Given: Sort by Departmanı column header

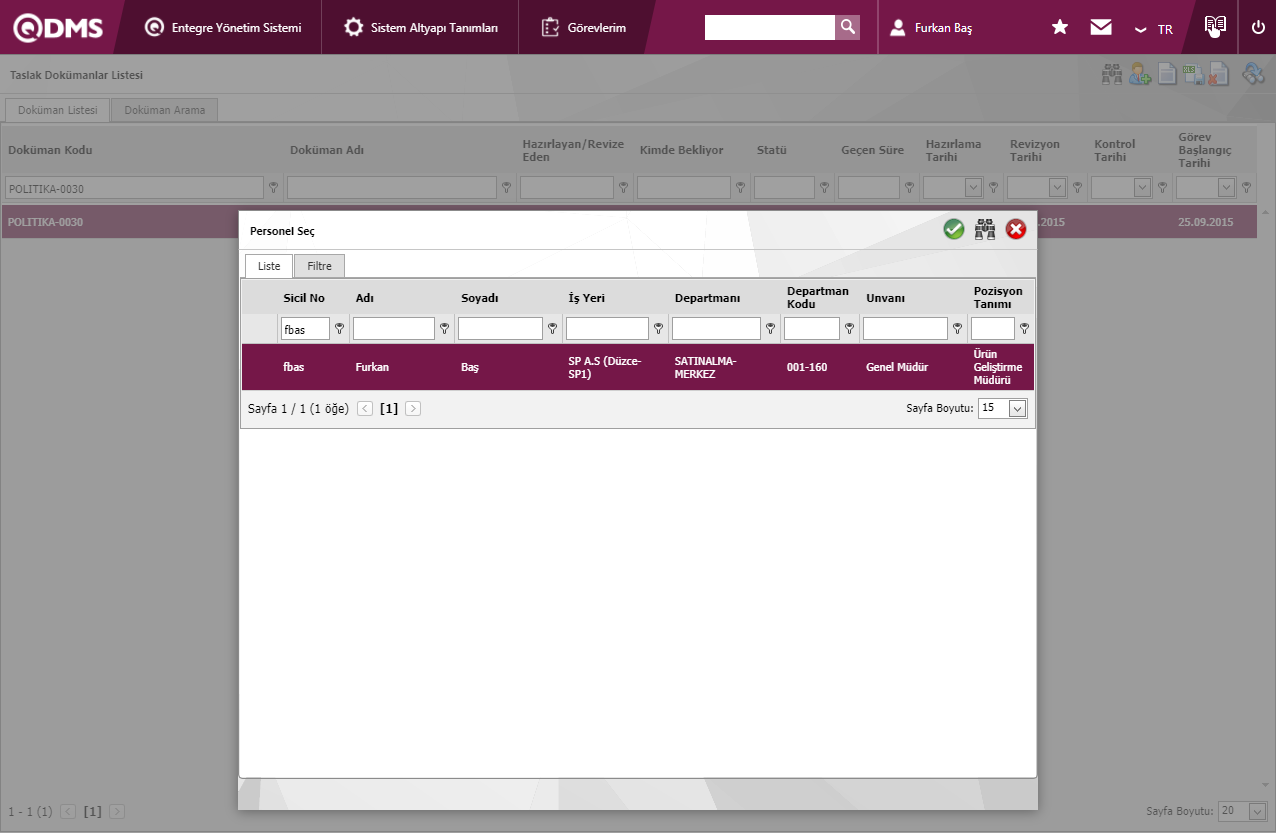Looking at the screenshot, I should pos(705,298).
